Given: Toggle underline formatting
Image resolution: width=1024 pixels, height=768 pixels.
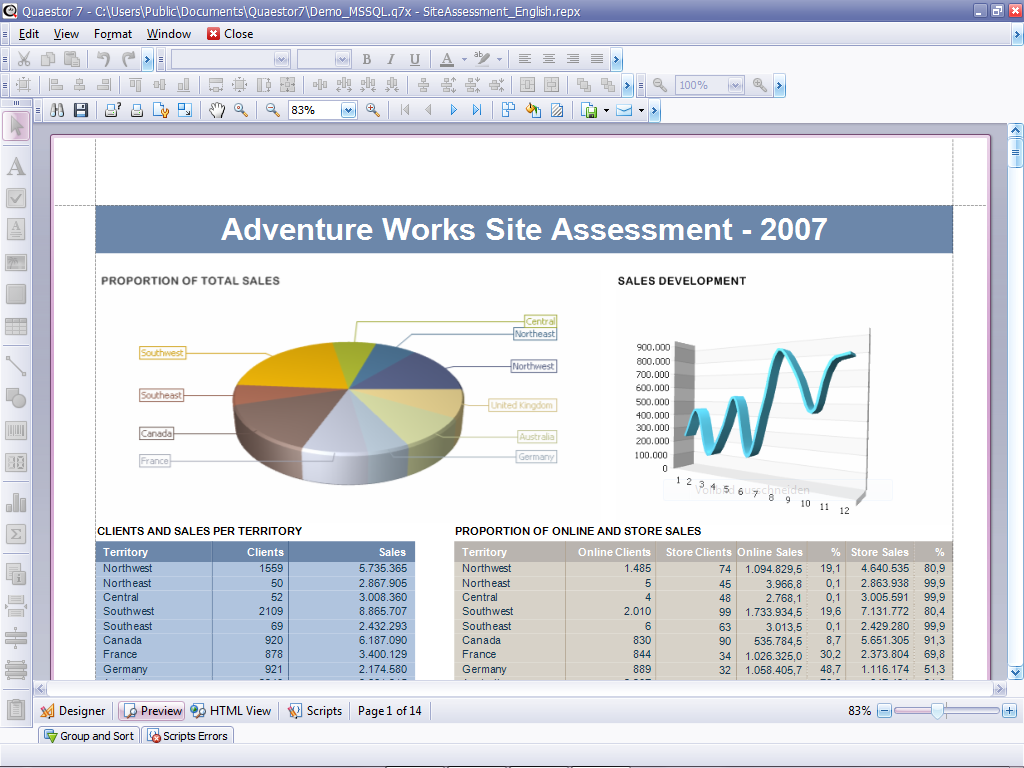Looking at the screenshot, I should pos(415,59).
